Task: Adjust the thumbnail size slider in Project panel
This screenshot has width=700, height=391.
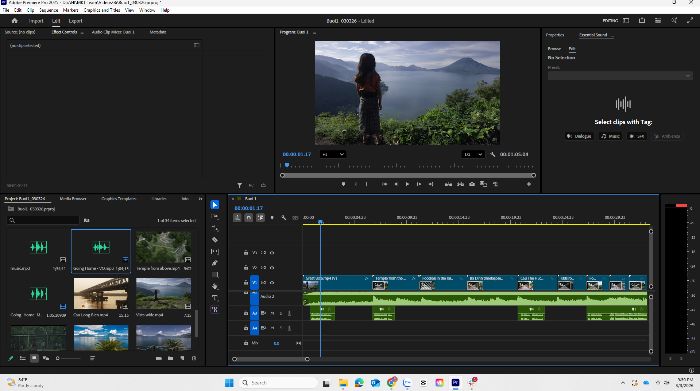Action: click(70, 358)
